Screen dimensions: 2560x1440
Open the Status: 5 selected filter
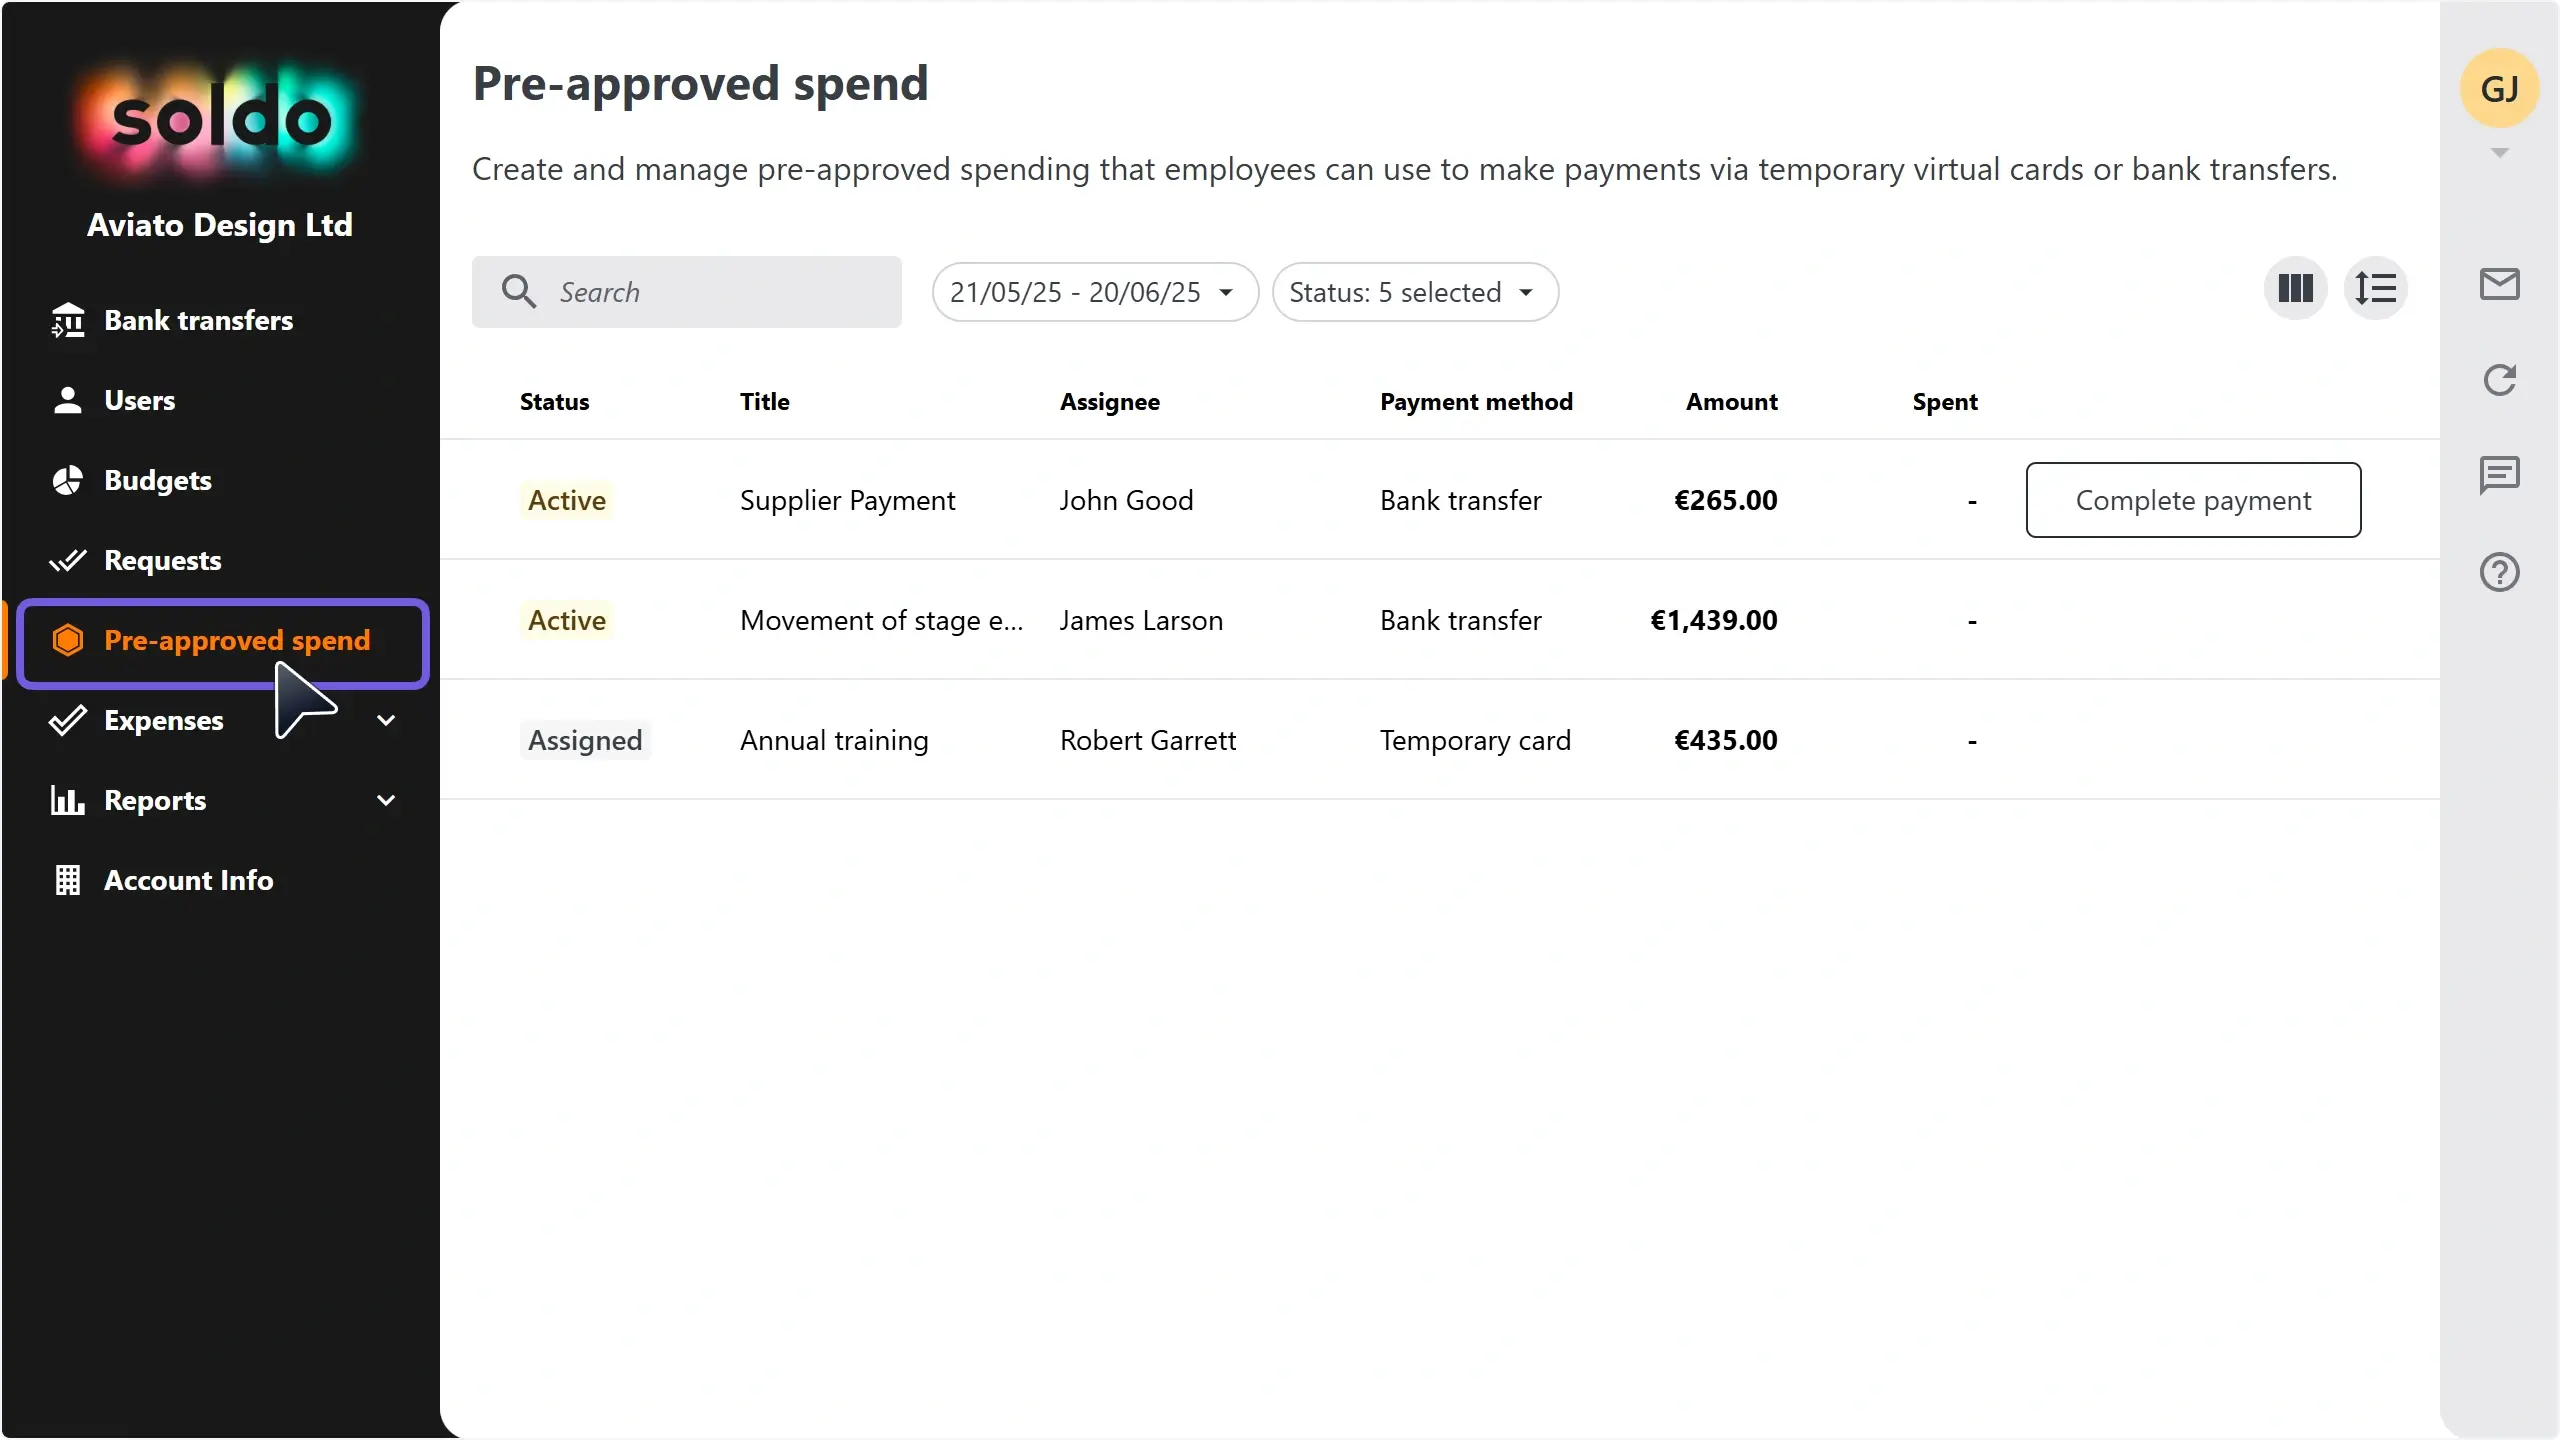(1415, 292)
